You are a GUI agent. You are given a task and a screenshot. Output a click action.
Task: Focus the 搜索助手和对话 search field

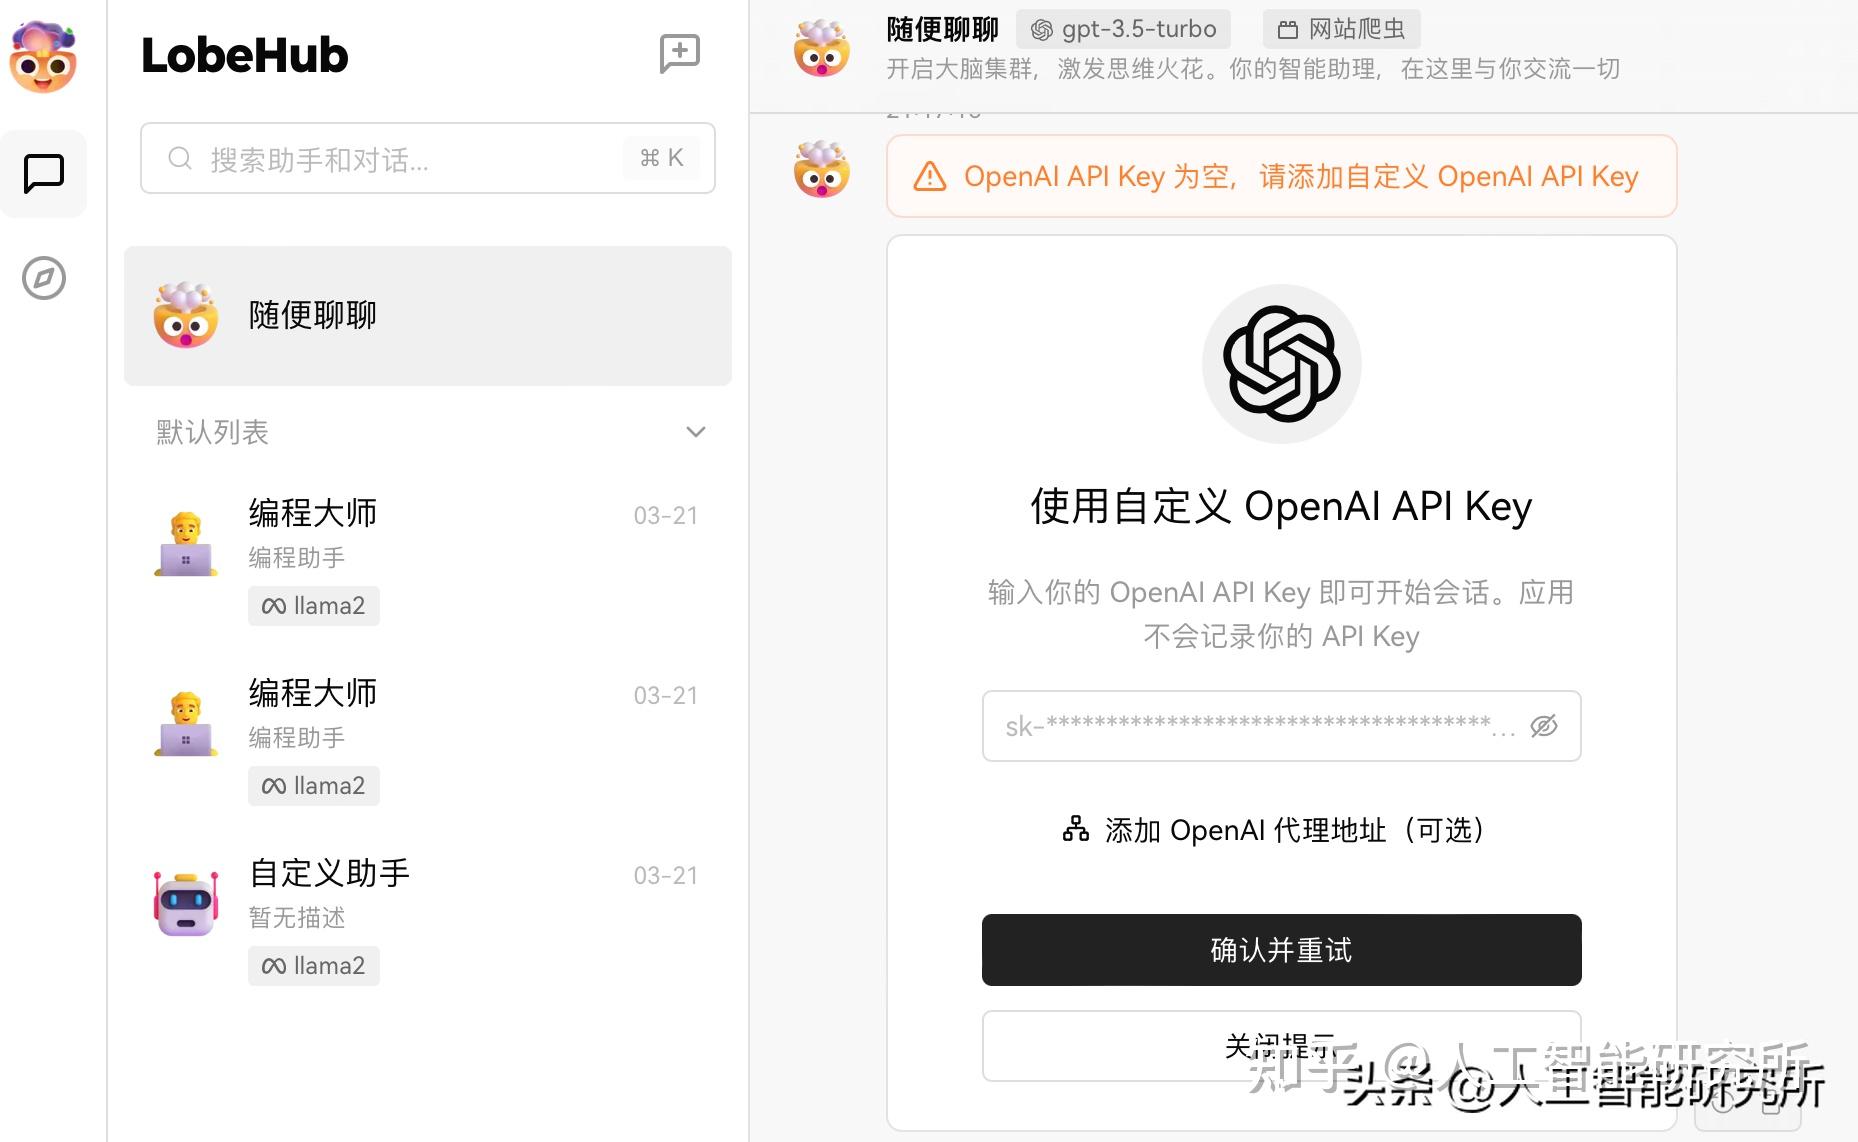[x=400, y=158]
